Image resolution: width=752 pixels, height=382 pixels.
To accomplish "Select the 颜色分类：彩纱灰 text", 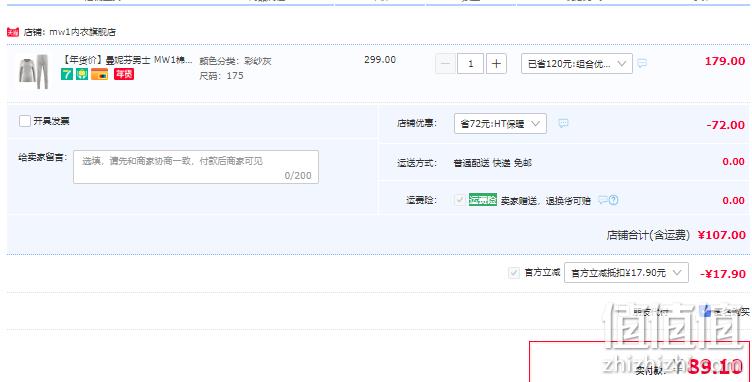I will coord(235,61).
